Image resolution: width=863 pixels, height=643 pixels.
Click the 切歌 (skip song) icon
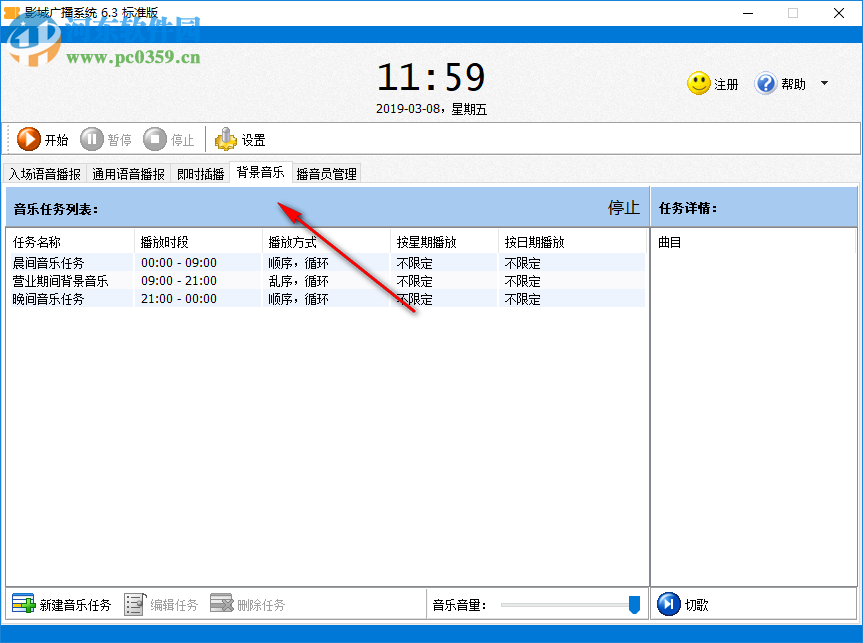coord(668,603)
